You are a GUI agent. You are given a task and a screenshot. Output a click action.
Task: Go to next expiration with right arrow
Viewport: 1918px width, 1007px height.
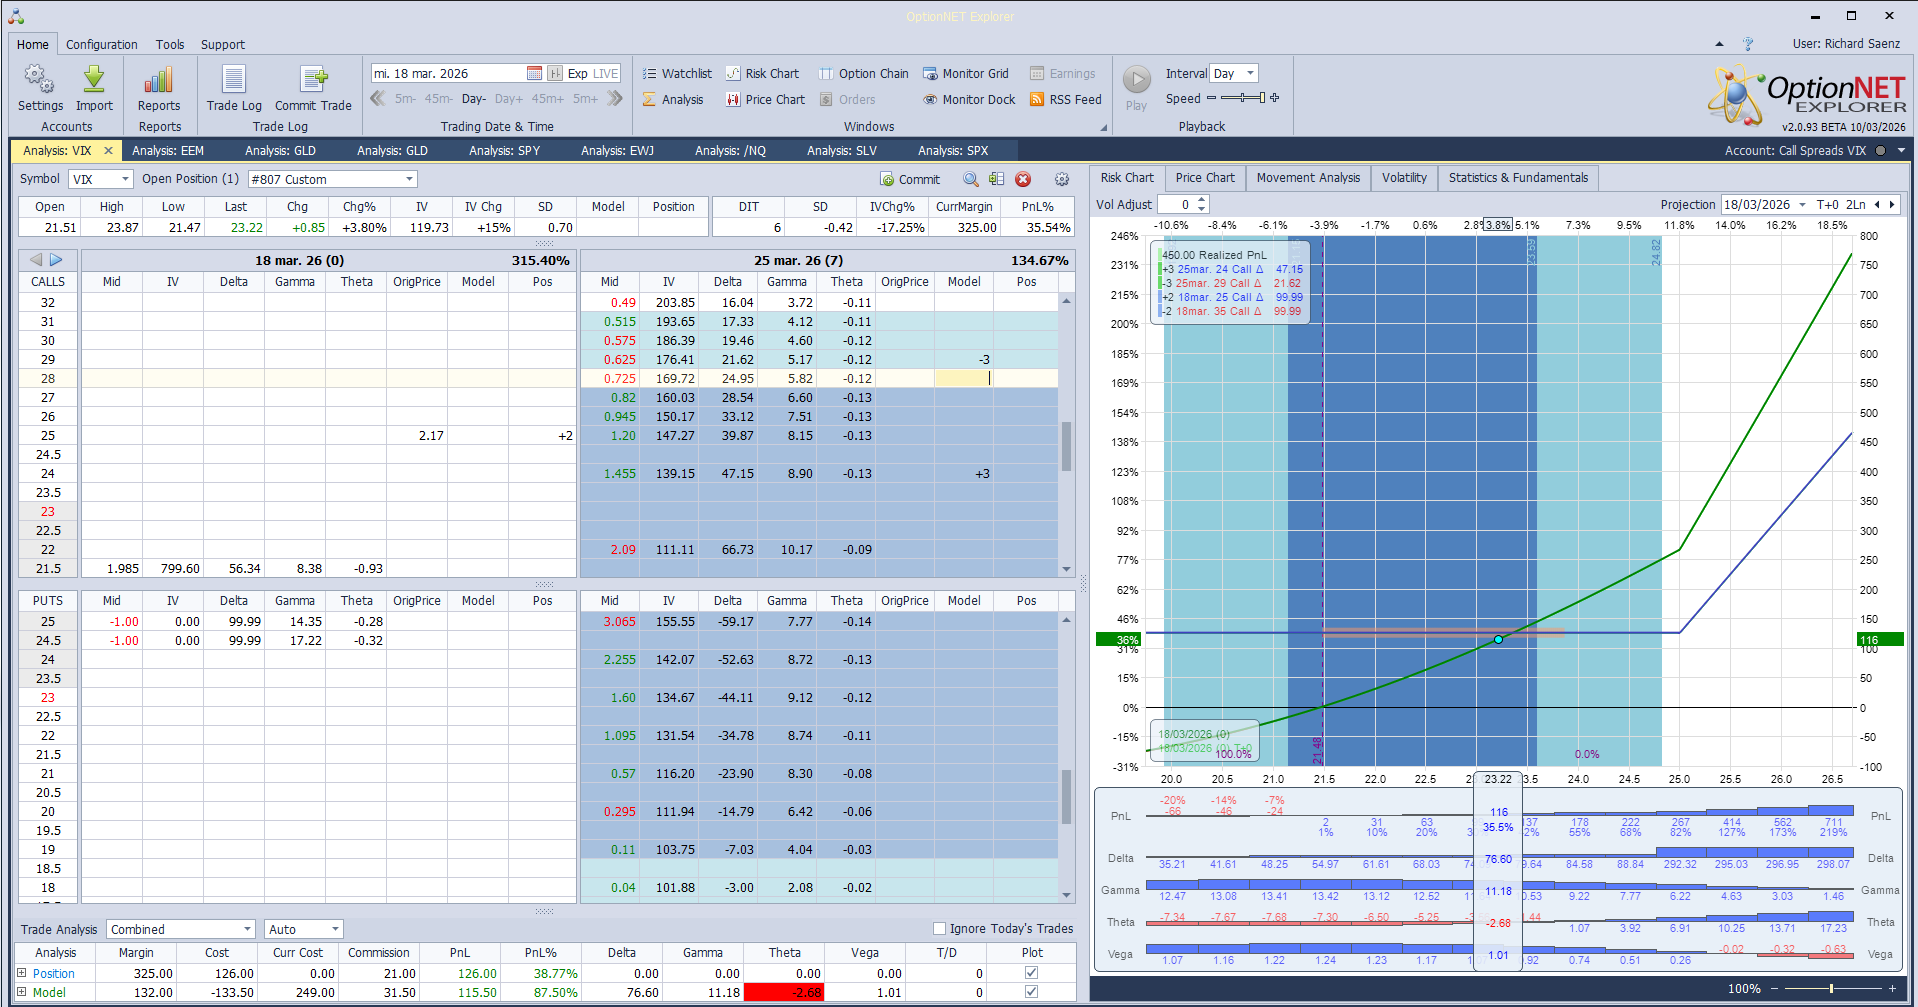pyautogui.click(x=56, y=260)
